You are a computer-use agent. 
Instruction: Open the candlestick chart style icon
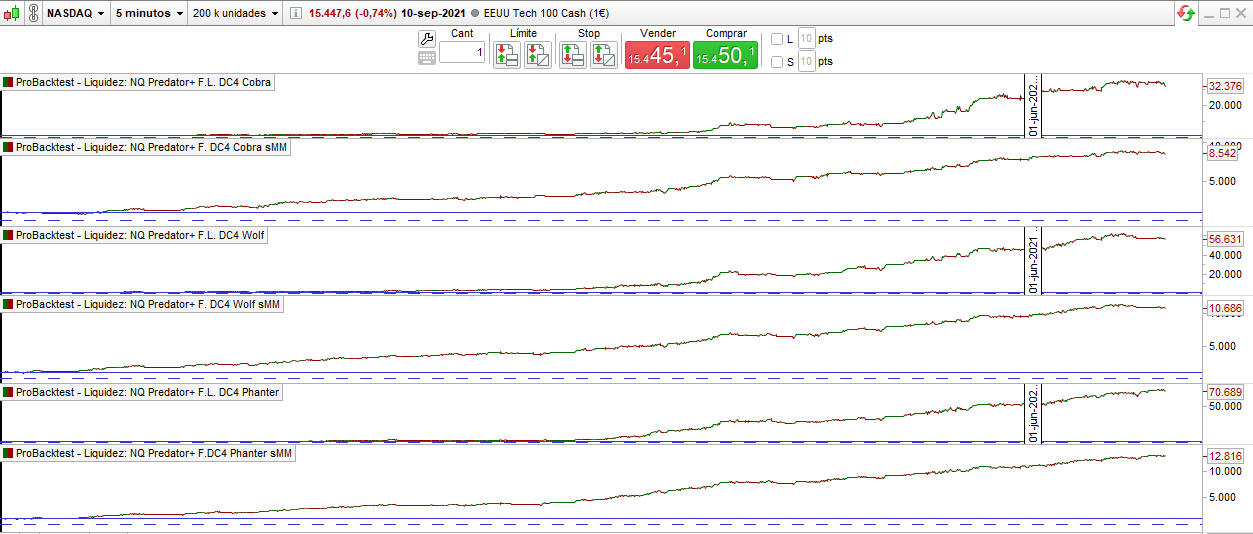point(12,14)
